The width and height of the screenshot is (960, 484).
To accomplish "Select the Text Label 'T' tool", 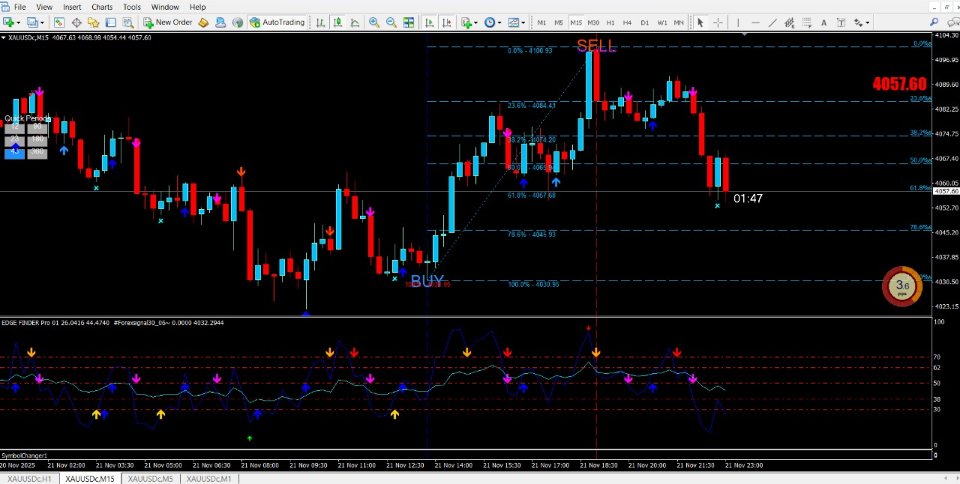I will coord(842,23).
